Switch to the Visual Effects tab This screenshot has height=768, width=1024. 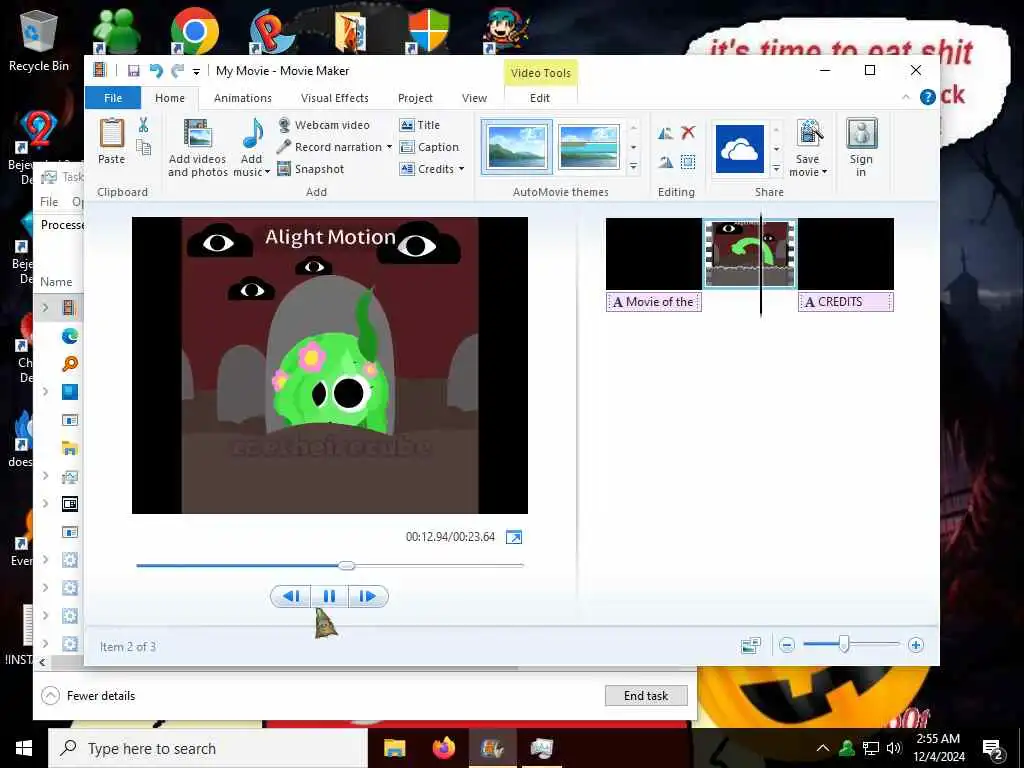point(334,98)
